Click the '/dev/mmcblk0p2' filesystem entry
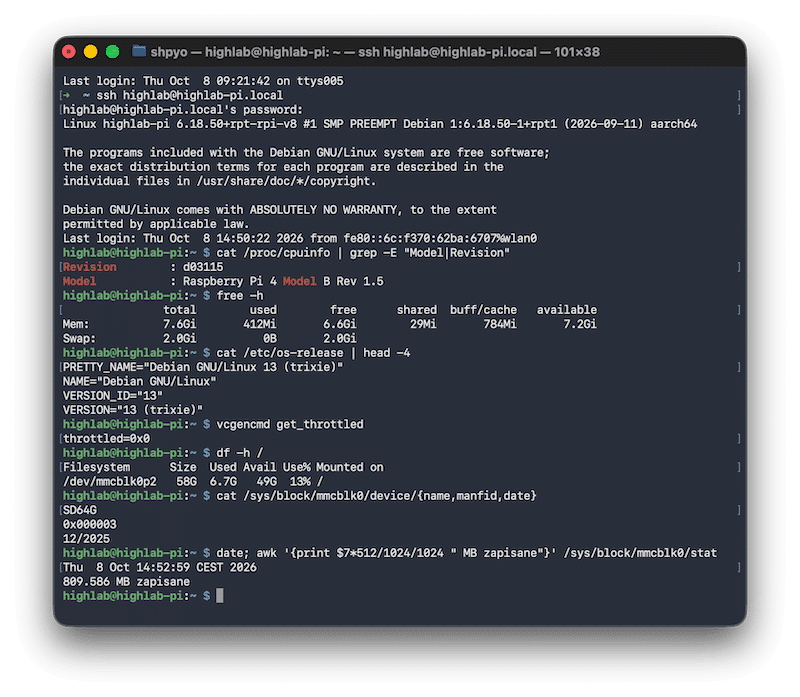800x697 pixels. [x=110, y=481]
